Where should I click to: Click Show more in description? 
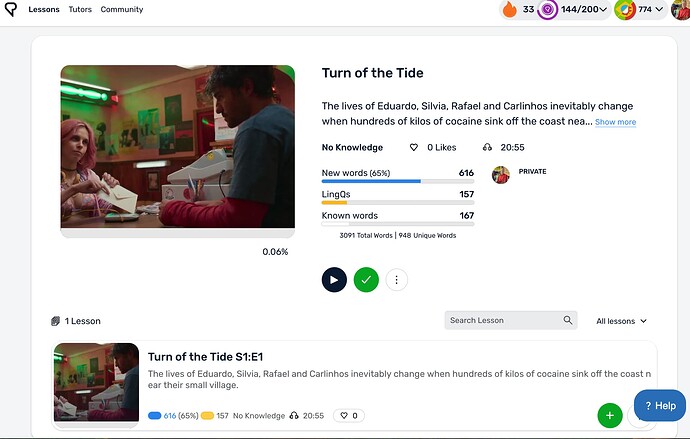[615, 122]
